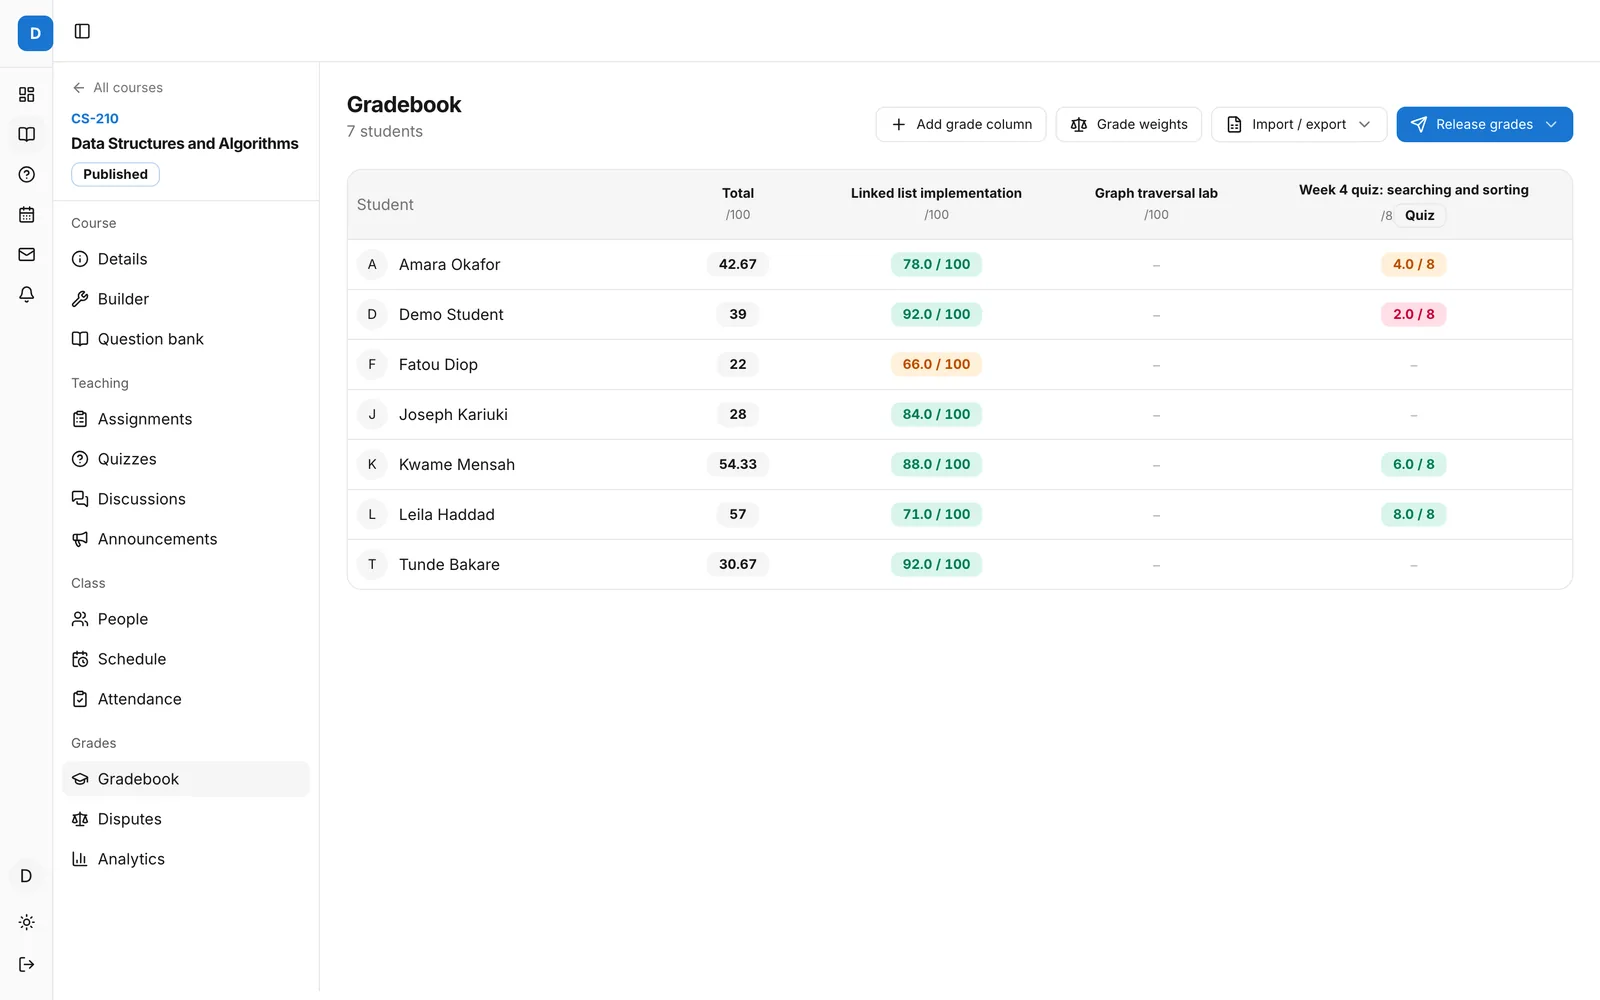This screenshot has height=1000, width=1600.
Task: Select Amara Okafor's 78.0 / 100 grade
Action: pos(936,264)
